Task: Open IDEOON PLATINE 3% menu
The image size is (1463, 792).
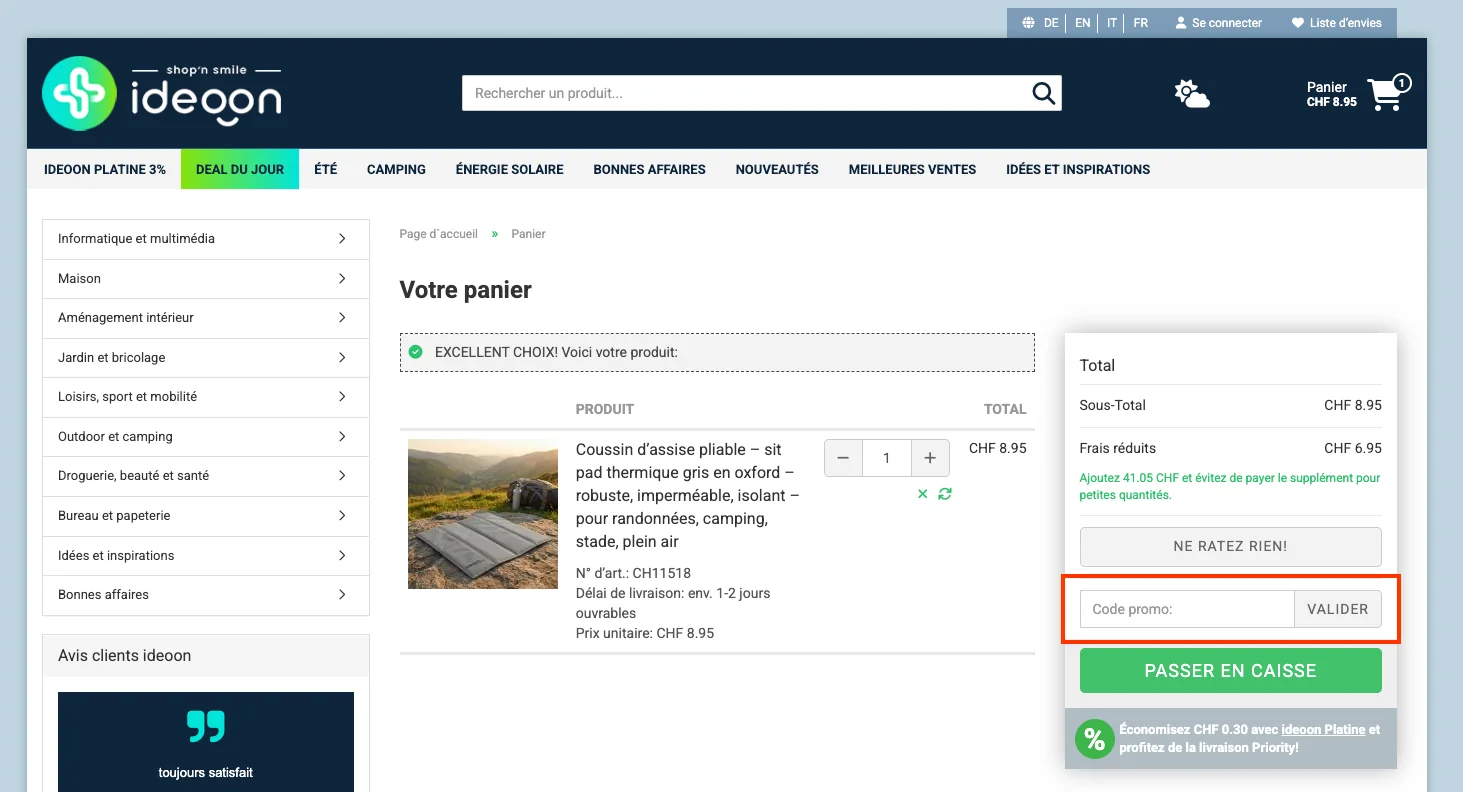Action: (105, 169)
